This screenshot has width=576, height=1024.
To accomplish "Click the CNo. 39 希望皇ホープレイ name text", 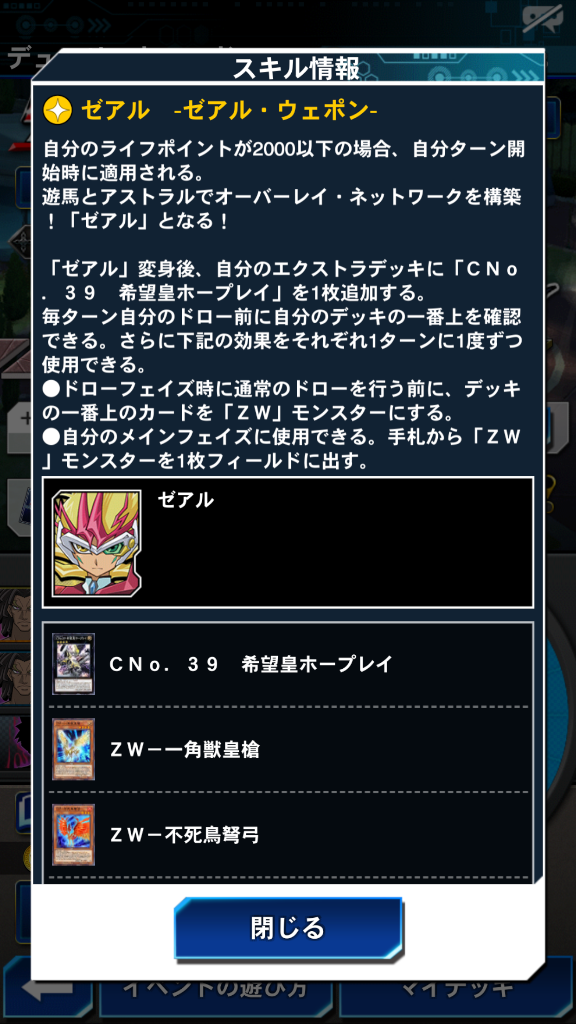I will 251,664.
